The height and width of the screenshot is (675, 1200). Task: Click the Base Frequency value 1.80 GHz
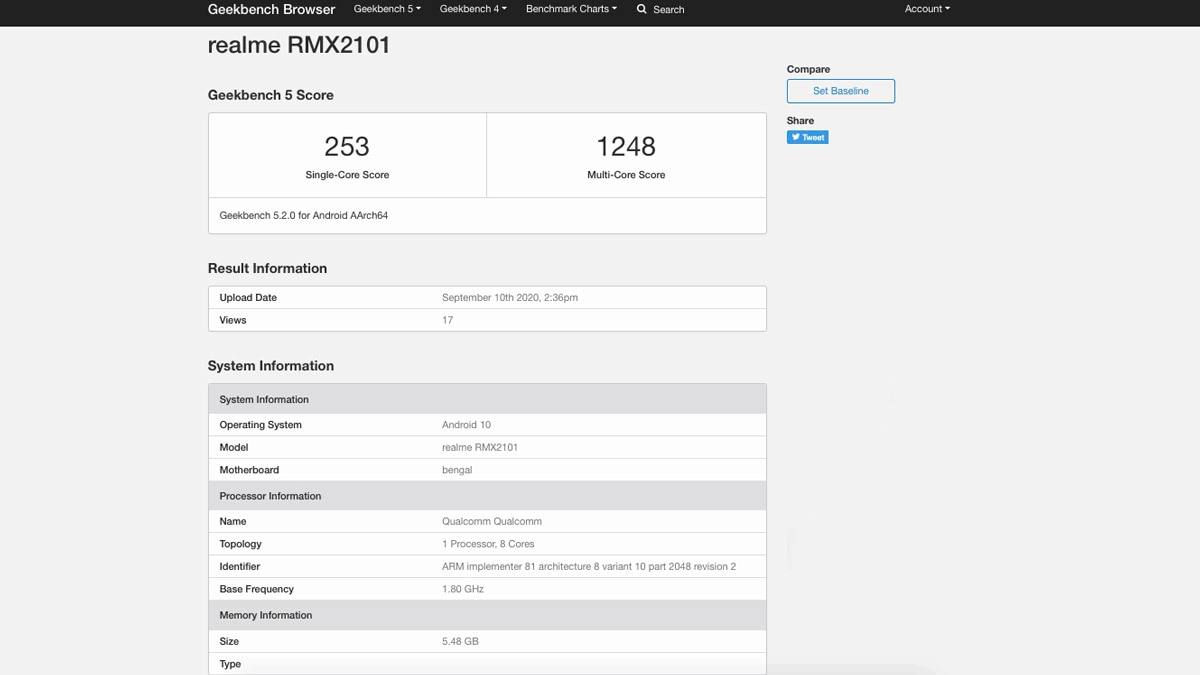click(463, 589)
